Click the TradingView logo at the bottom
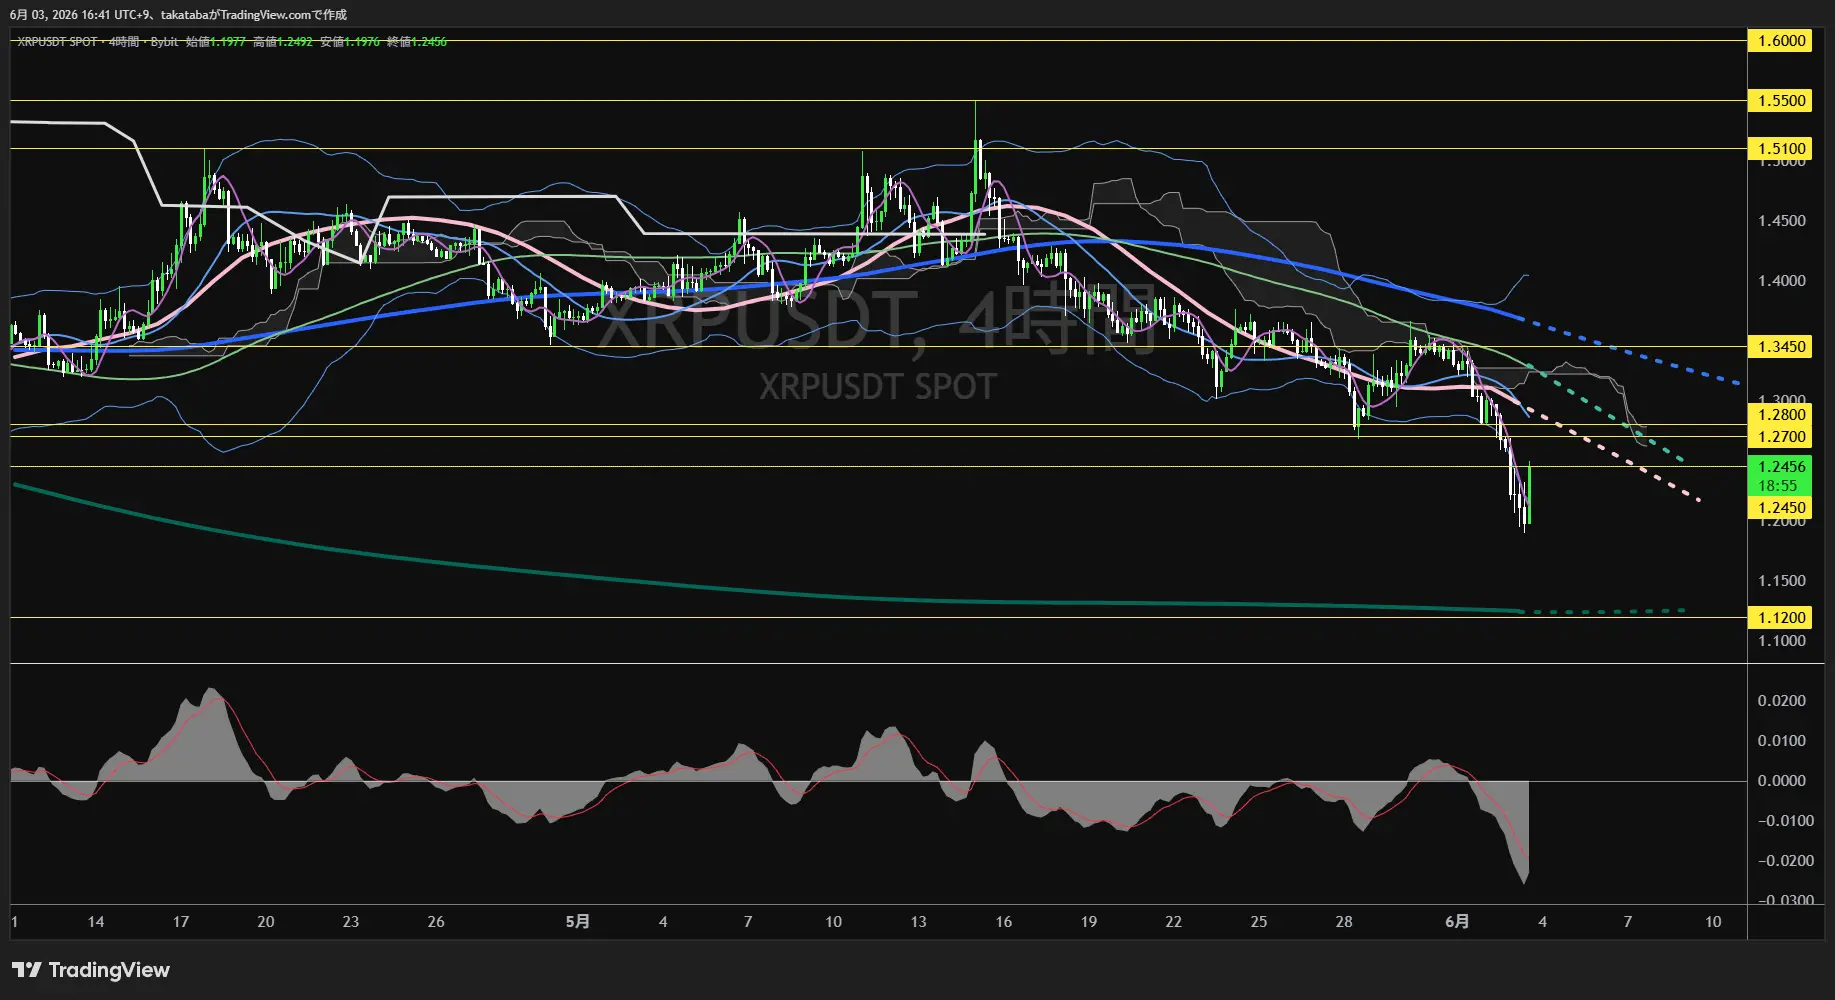 click(x=91, y=970)
